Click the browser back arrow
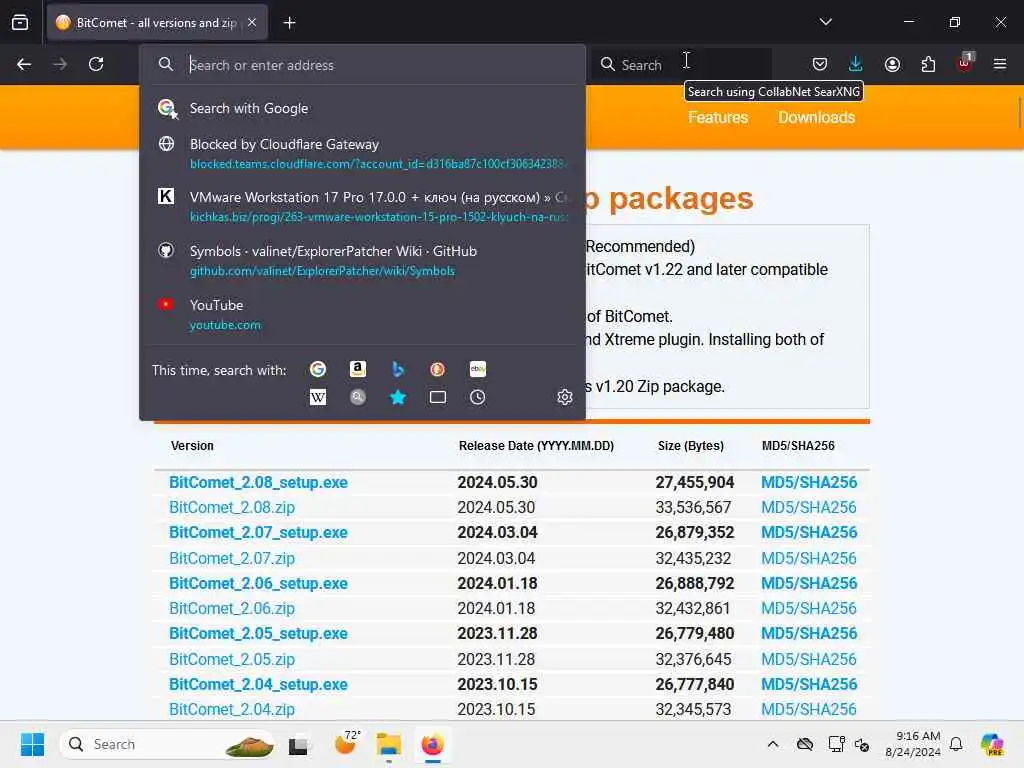Viewport: 1024px width, 768px height. pyautogui.click(x=24, y=64)
